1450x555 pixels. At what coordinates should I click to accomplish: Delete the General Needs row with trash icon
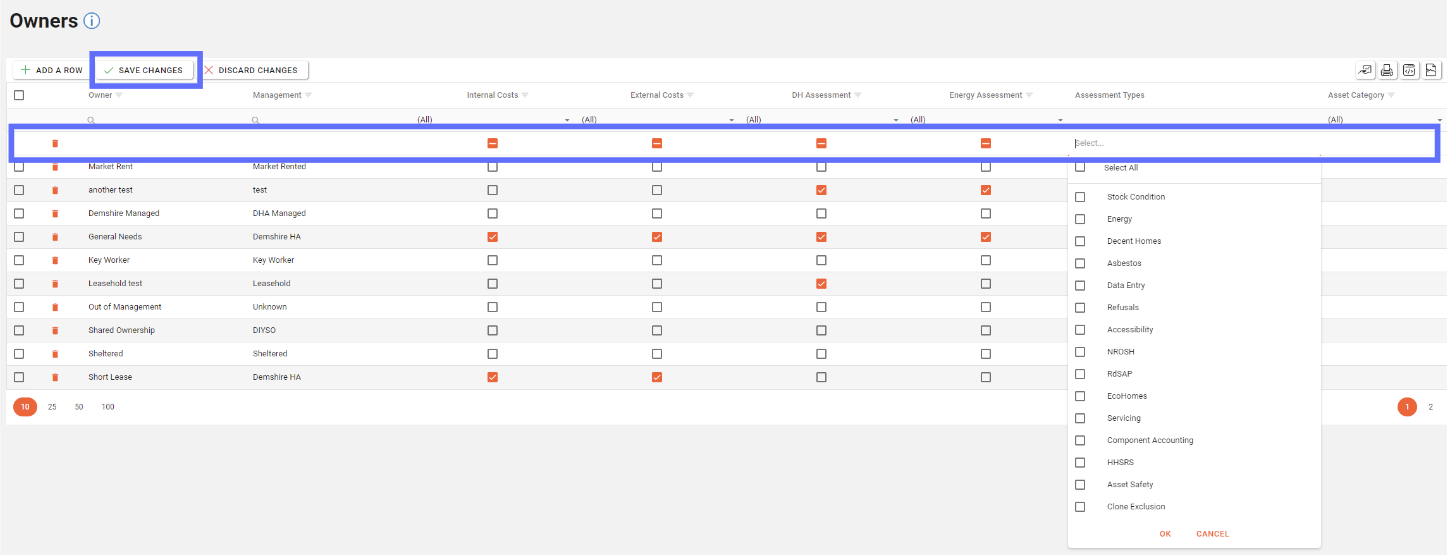[55, 237]
